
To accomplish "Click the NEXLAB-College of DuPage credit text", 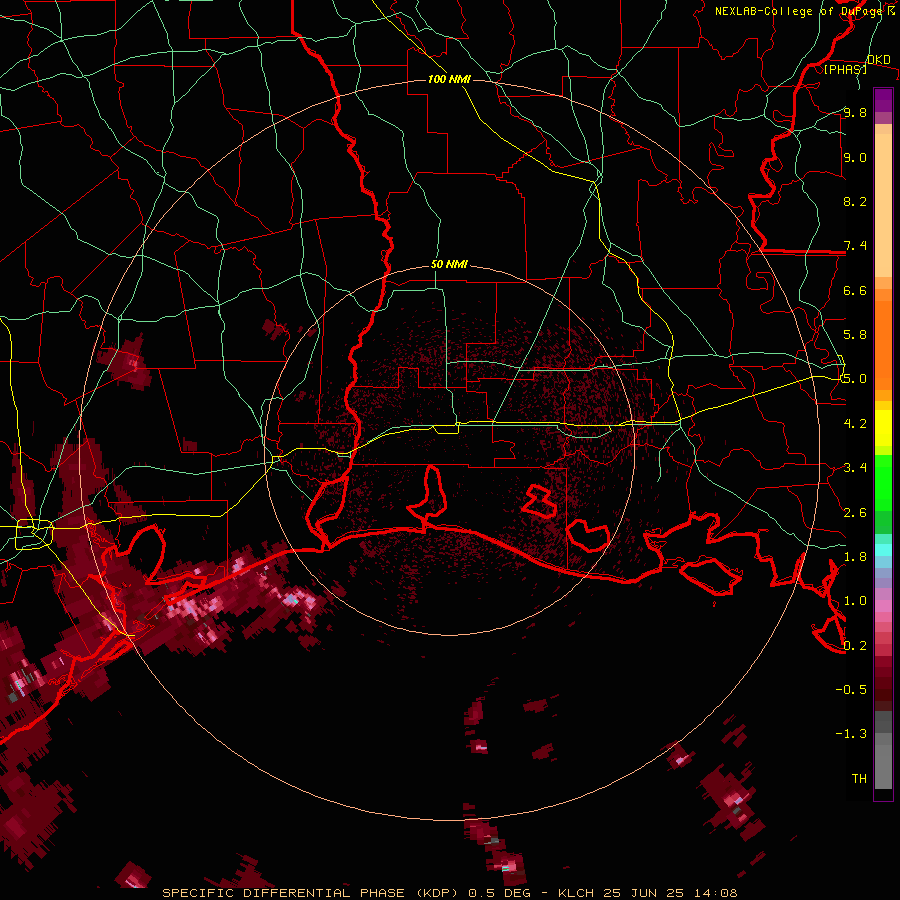I will [800, 11].
